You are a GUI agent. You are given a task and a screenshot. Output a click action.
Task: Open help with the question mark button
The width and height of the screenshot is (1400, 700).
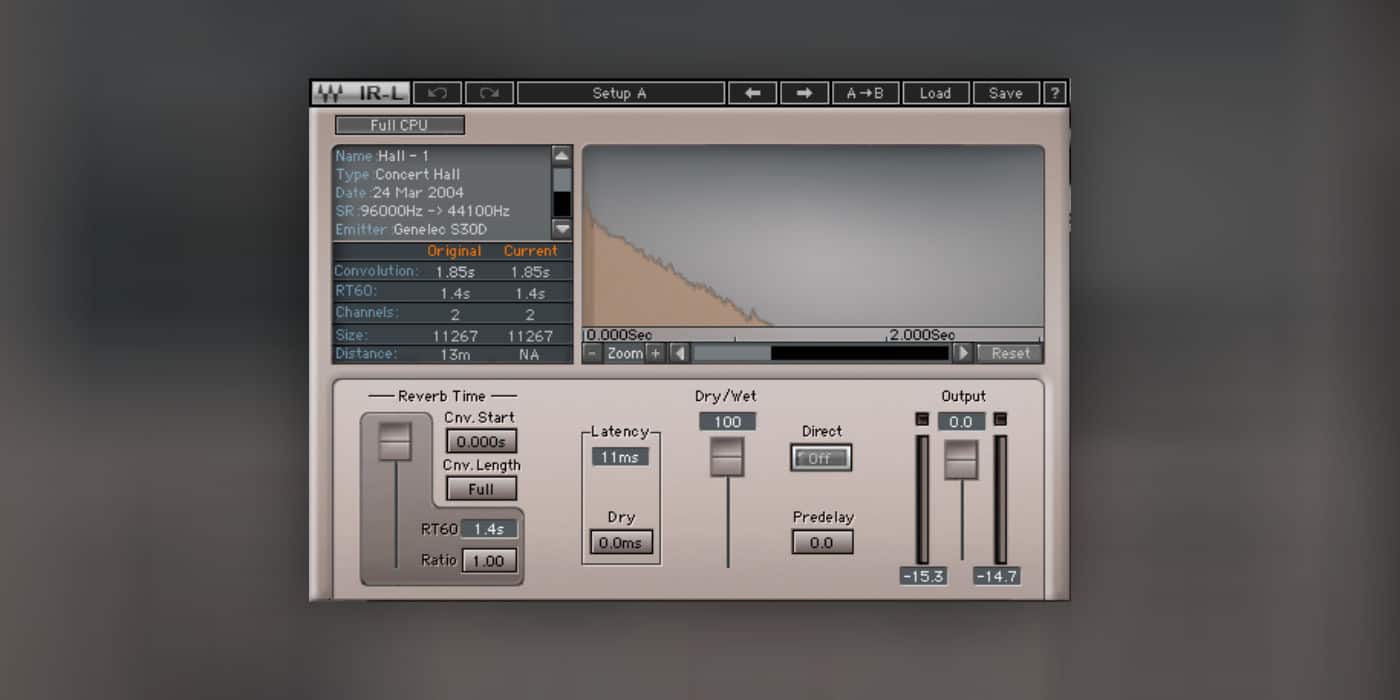pos(1055,93)
